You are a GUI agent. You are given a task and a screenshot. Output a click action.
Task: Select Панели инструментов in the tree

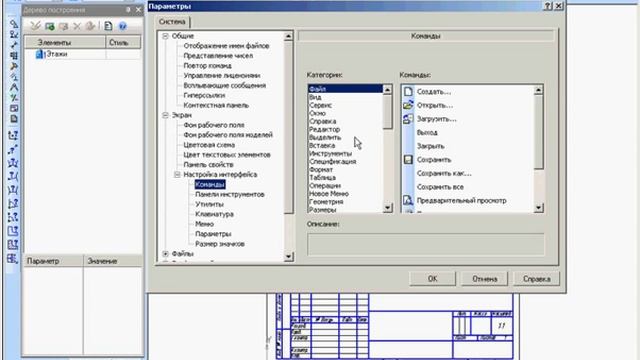229,194
